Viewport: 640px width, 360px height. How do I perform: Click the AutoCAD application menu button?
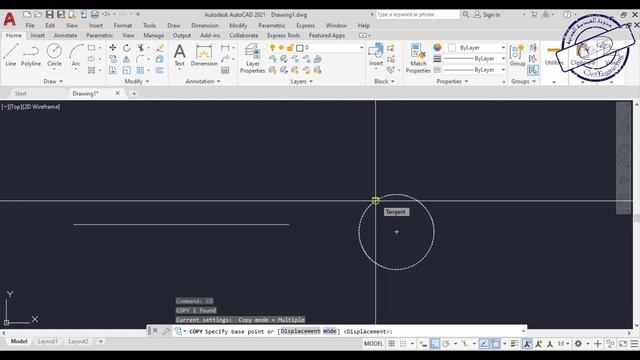point(9,19)
